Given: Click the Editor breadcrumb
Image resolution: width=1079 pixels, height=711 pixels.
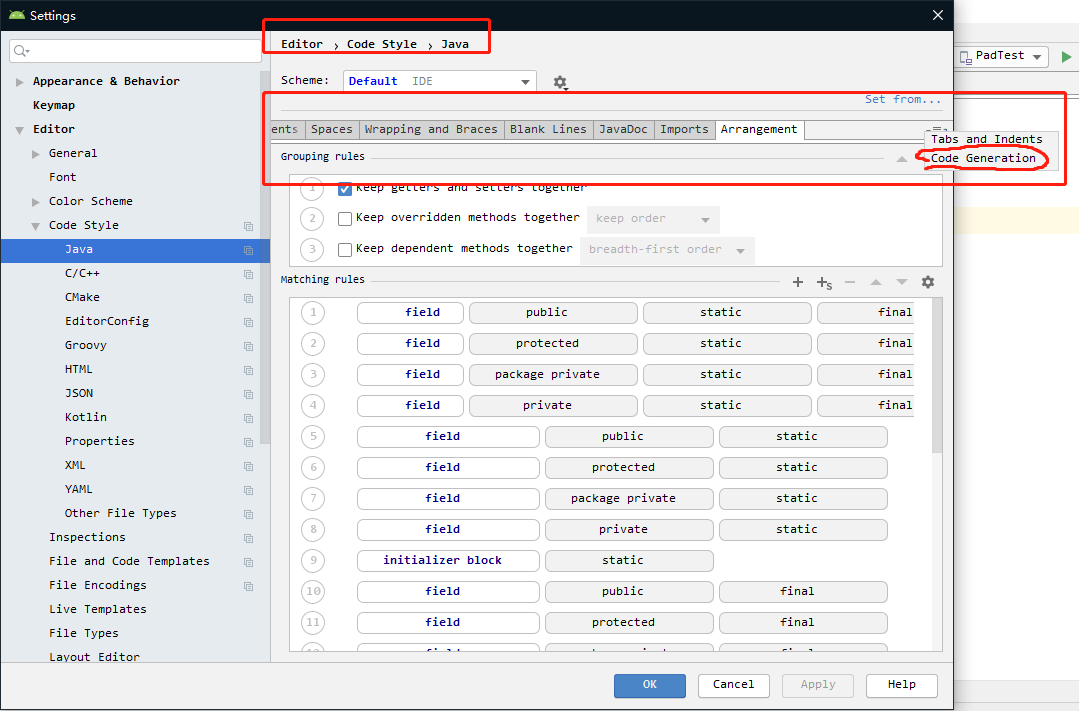Looking at the screenshot, I should [x=301, y=44].
